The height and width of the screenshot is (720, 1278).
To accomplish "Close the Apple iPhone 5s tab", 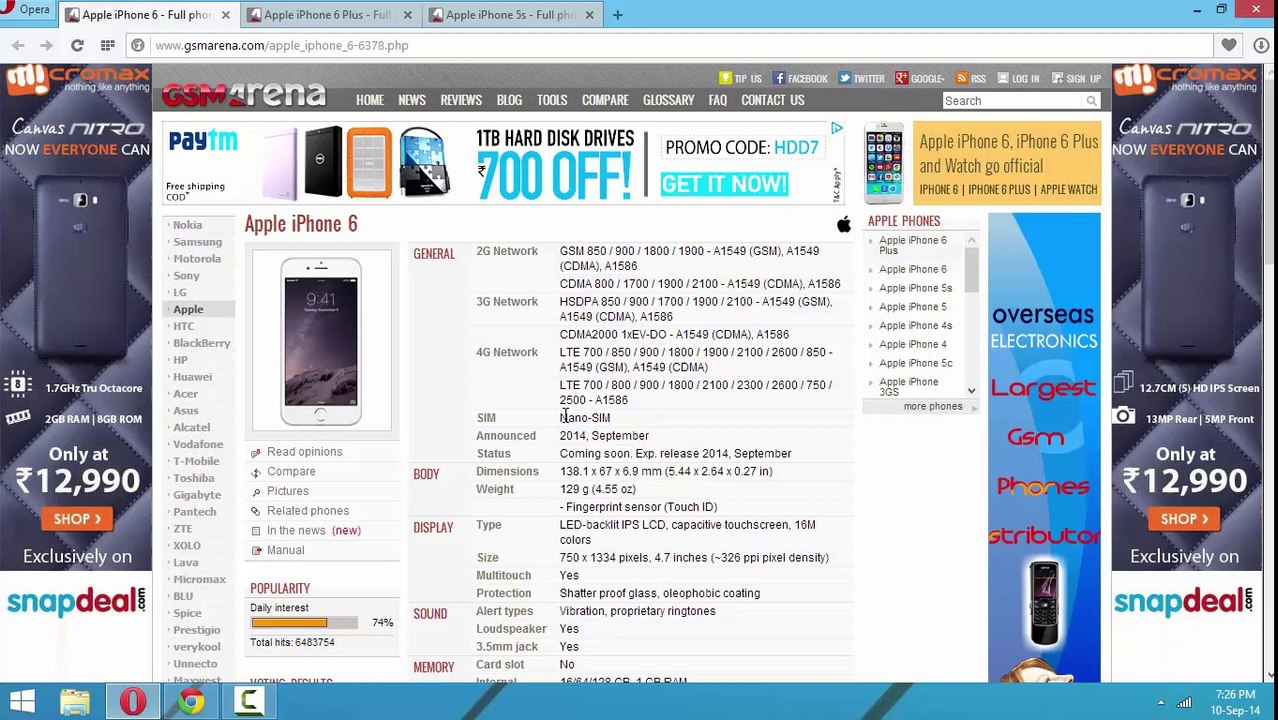I will [x=589, y=15].
